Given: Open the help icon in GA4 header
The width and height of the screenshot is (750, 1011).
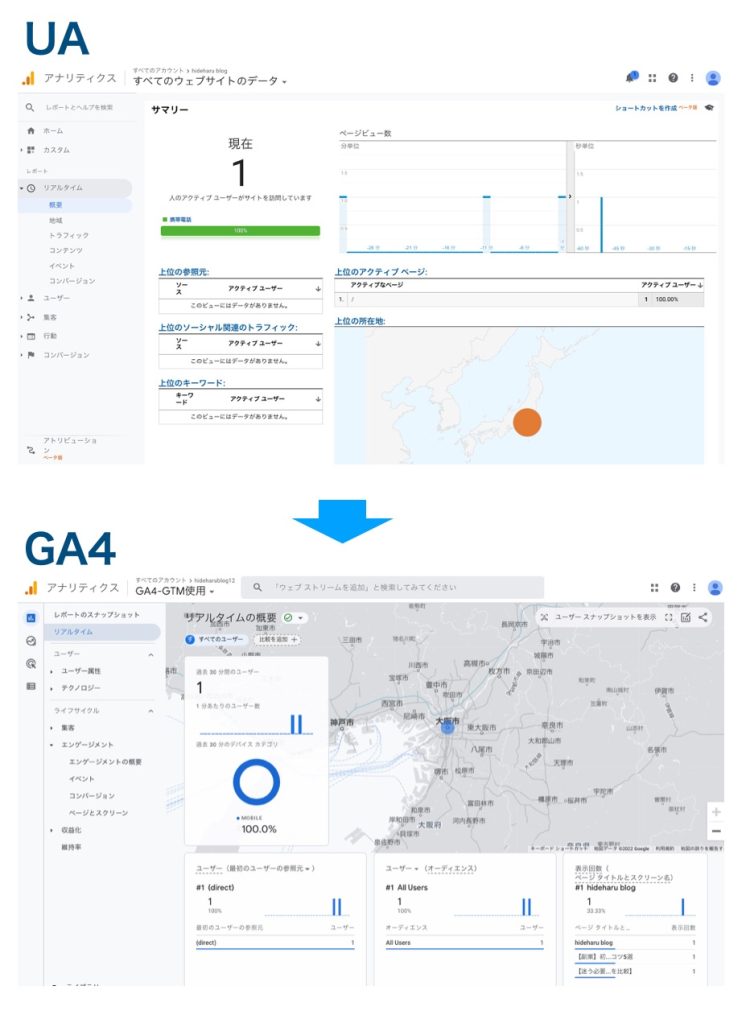Looking at the screenshot, I should pos(675,588).
